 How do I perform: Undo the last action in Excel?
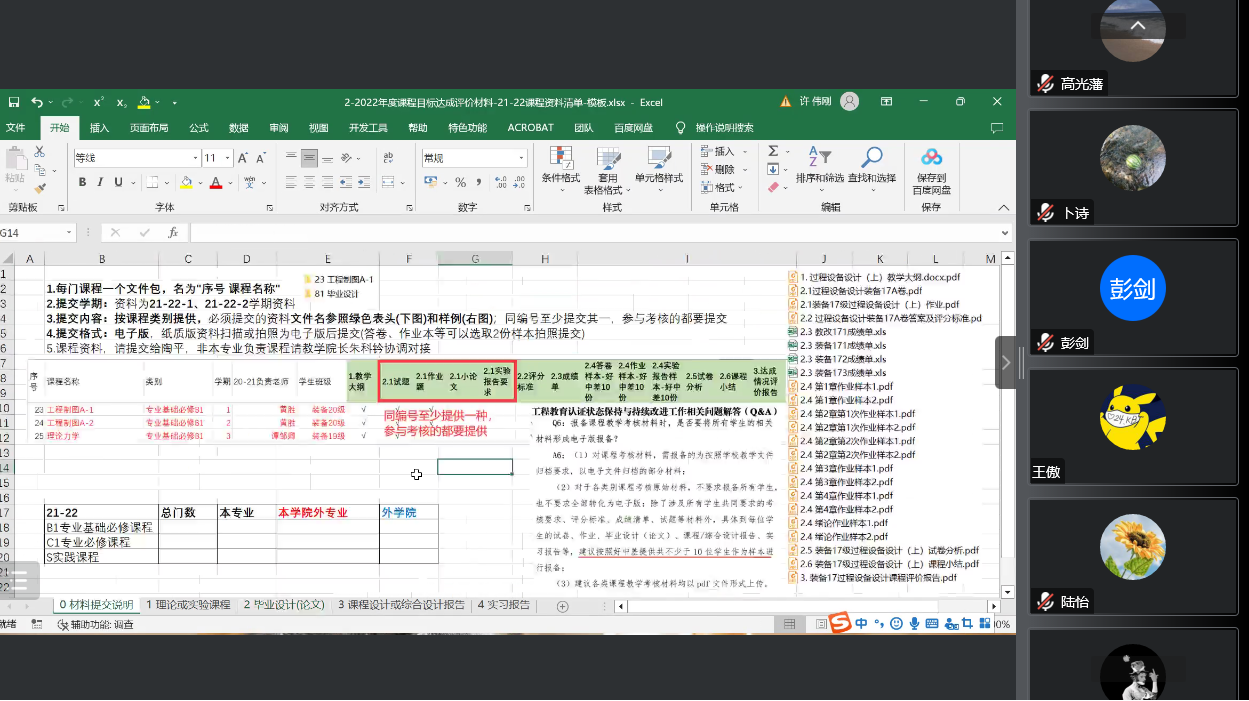[36, 102]
